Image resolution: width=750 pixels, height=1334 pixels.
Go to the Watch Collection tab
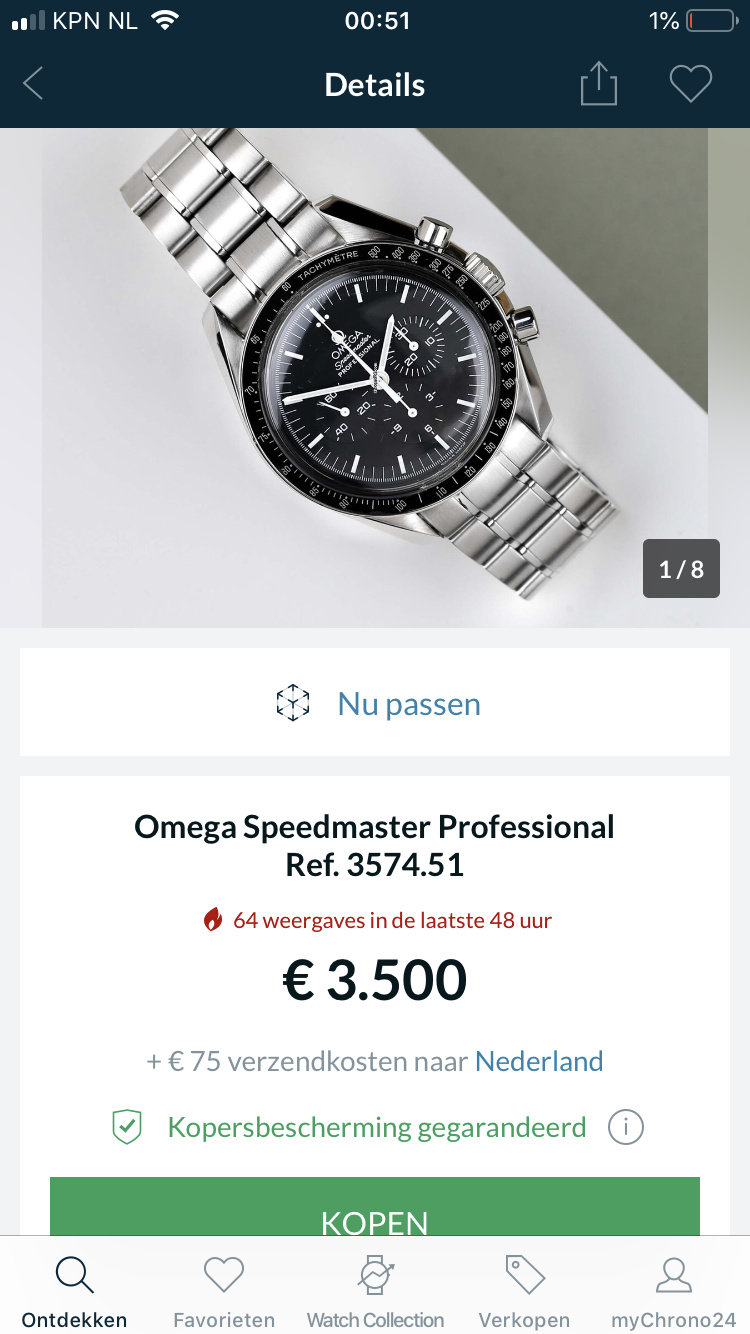click(375, 1291)
